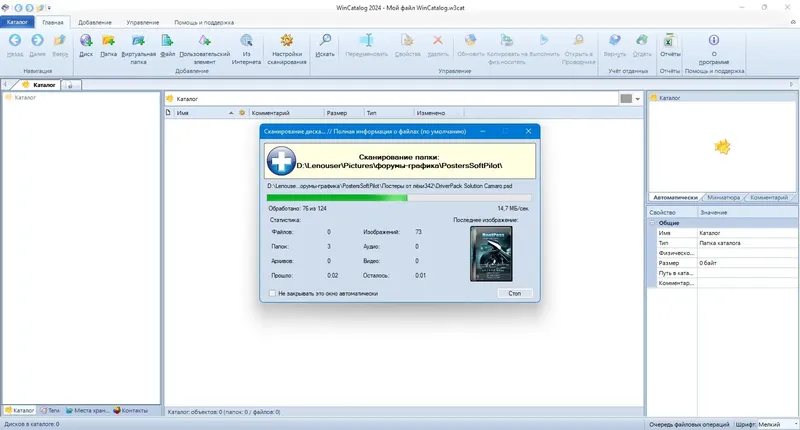Click the last image thumbnail in dialog

click(491, 254)
